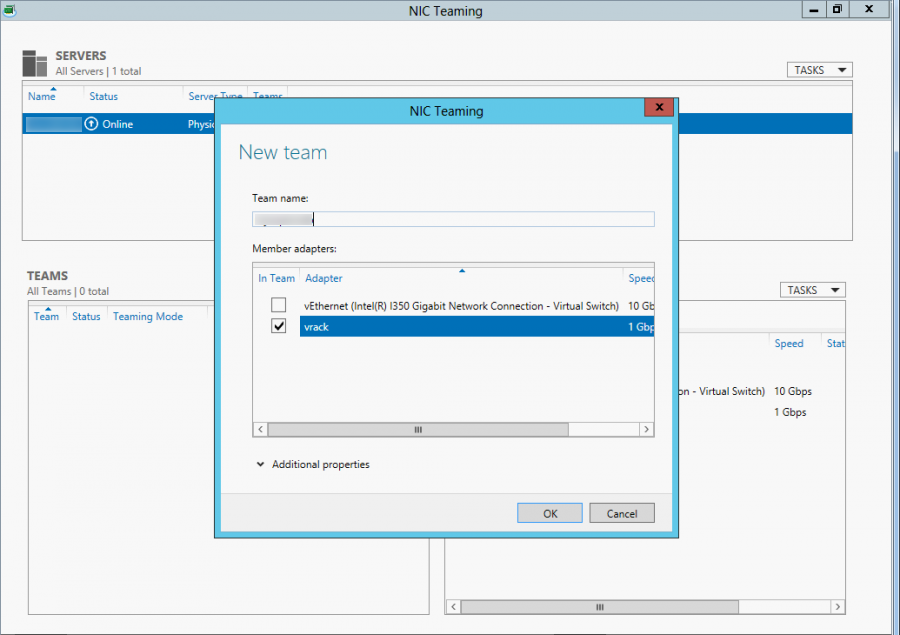
Task: Toggle the In Team checkbox for vrack
Action: pos(277,326)
